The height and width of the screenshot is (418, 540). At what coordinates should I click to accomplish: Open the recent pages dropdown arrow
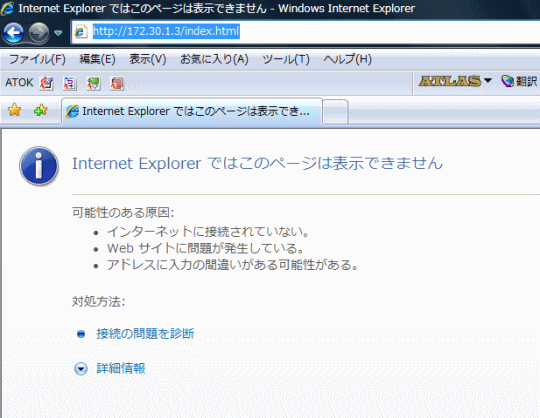point(58,33)
